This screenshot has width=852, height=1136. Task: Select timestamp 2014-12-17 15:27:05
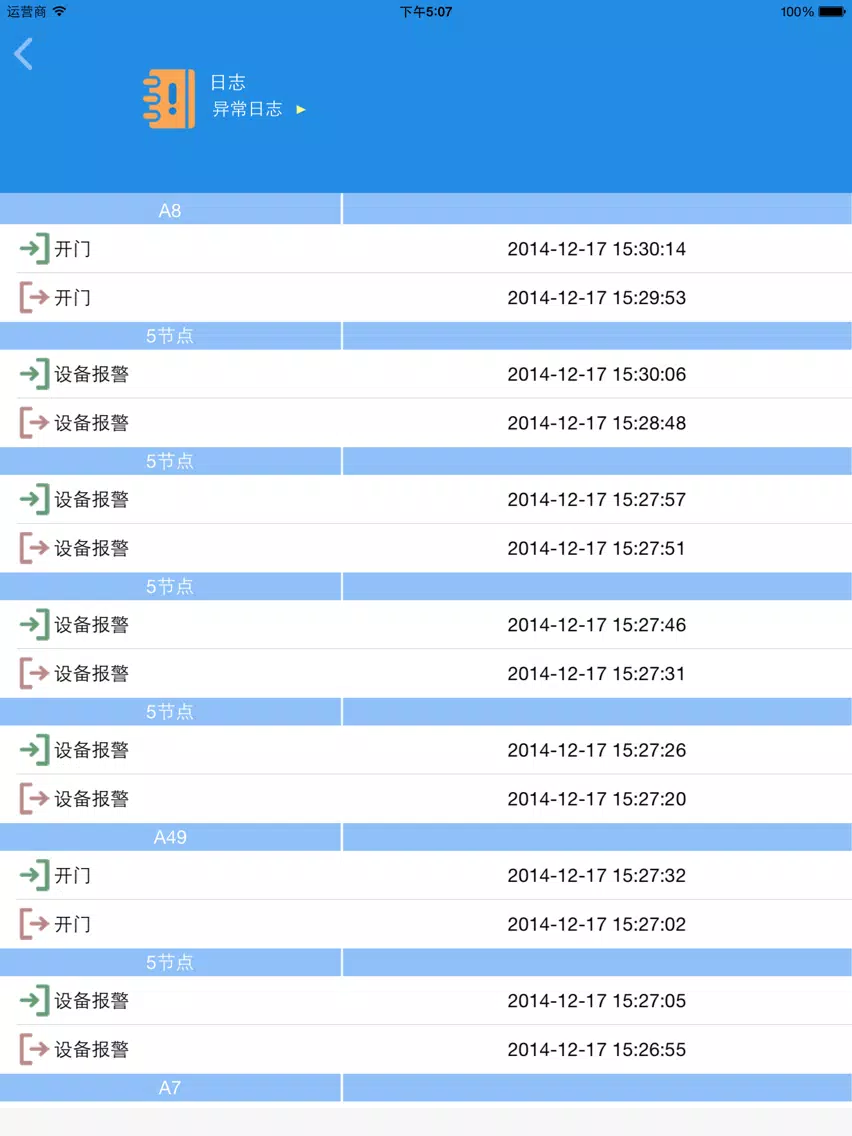pyautogui.click(x=596, y=1001)
